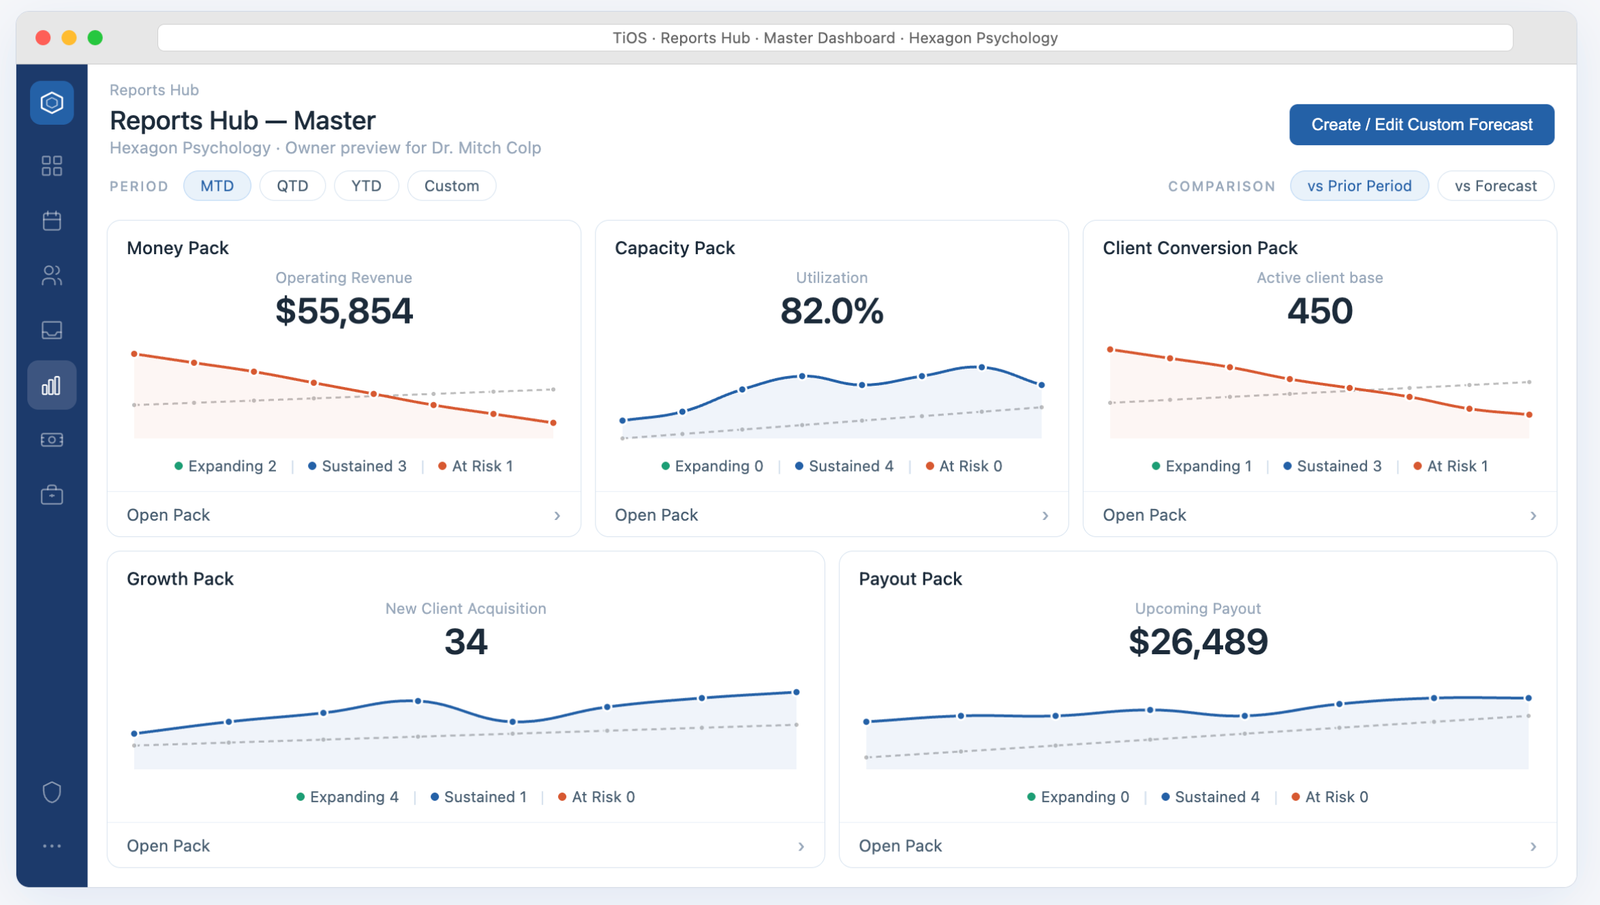Select the QTD period pill
Image resolution: width=1600 pixels, height=905 pixels.
[x=293, y=186]
